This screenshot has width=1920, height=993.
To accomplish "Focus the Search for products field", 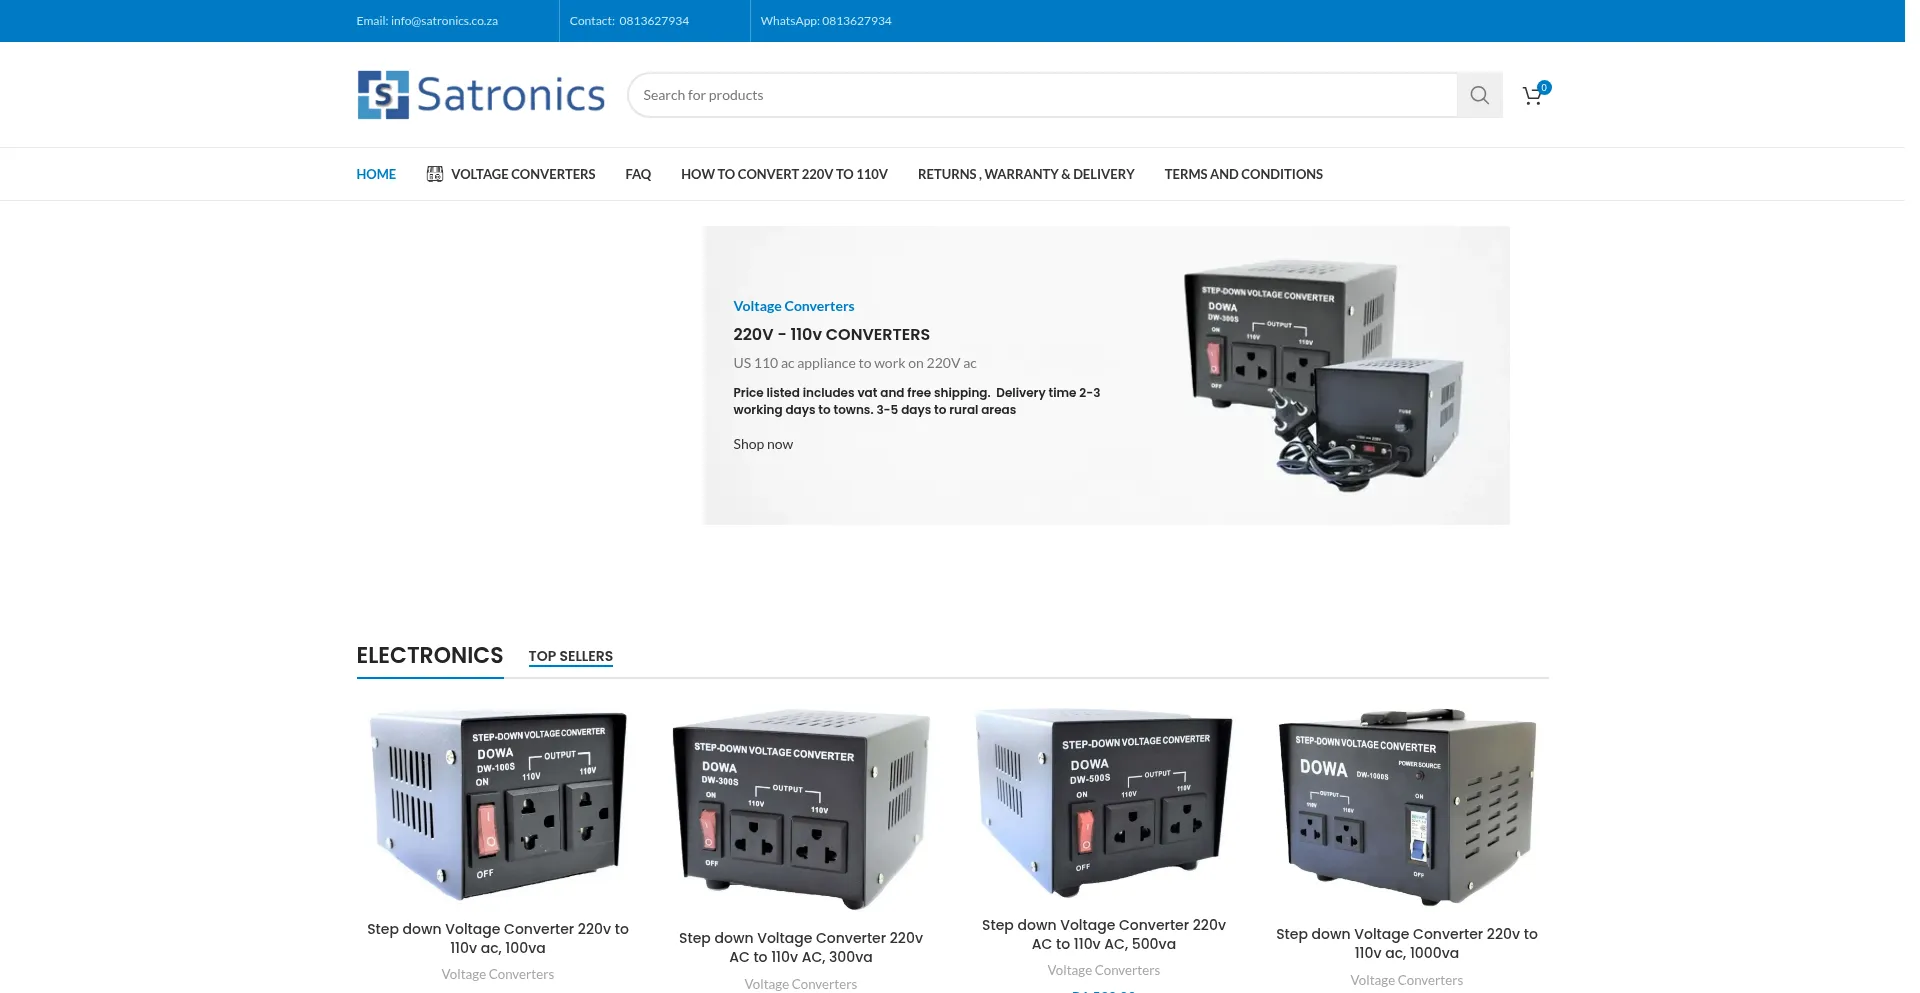I will coord(1042,95).
